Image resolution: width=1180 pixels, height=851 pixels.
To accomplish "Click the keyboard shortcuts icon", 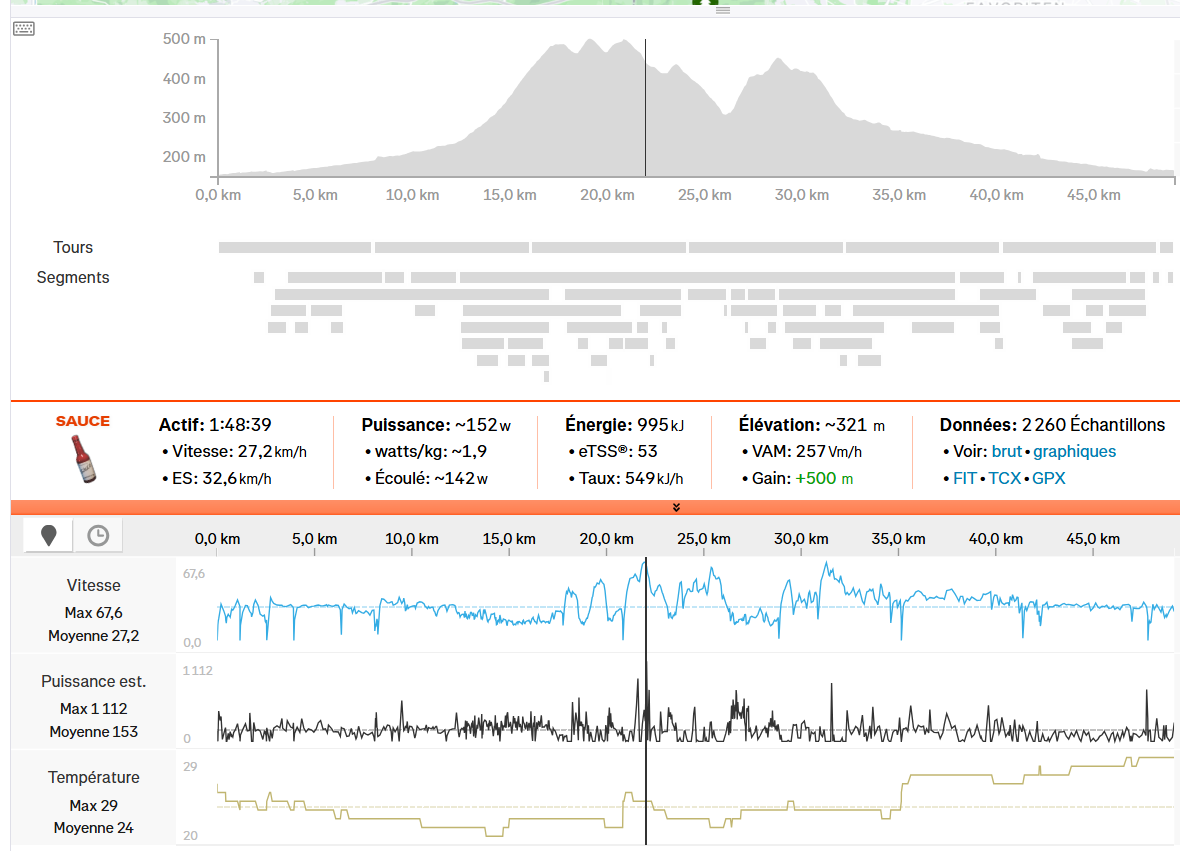I will tap(24, 29).
